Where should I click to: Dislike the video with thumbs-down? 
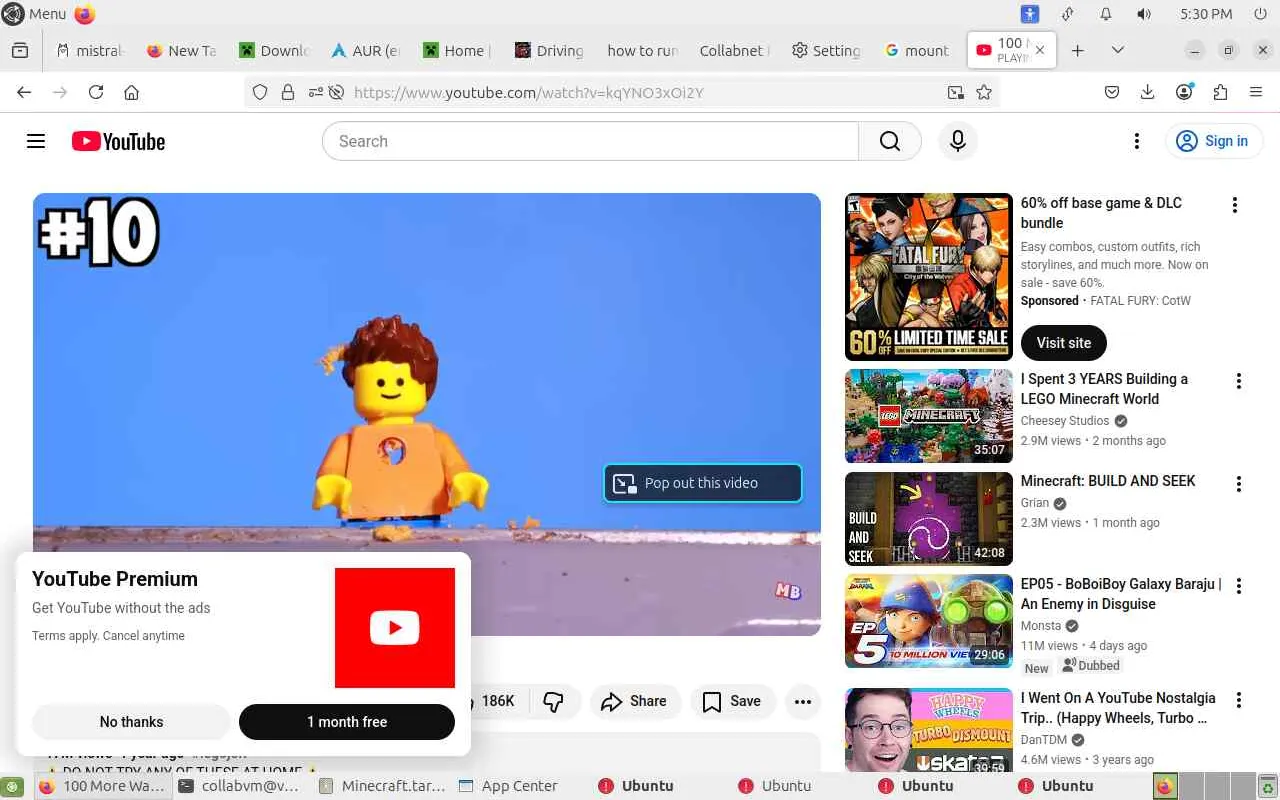[553, 701]
